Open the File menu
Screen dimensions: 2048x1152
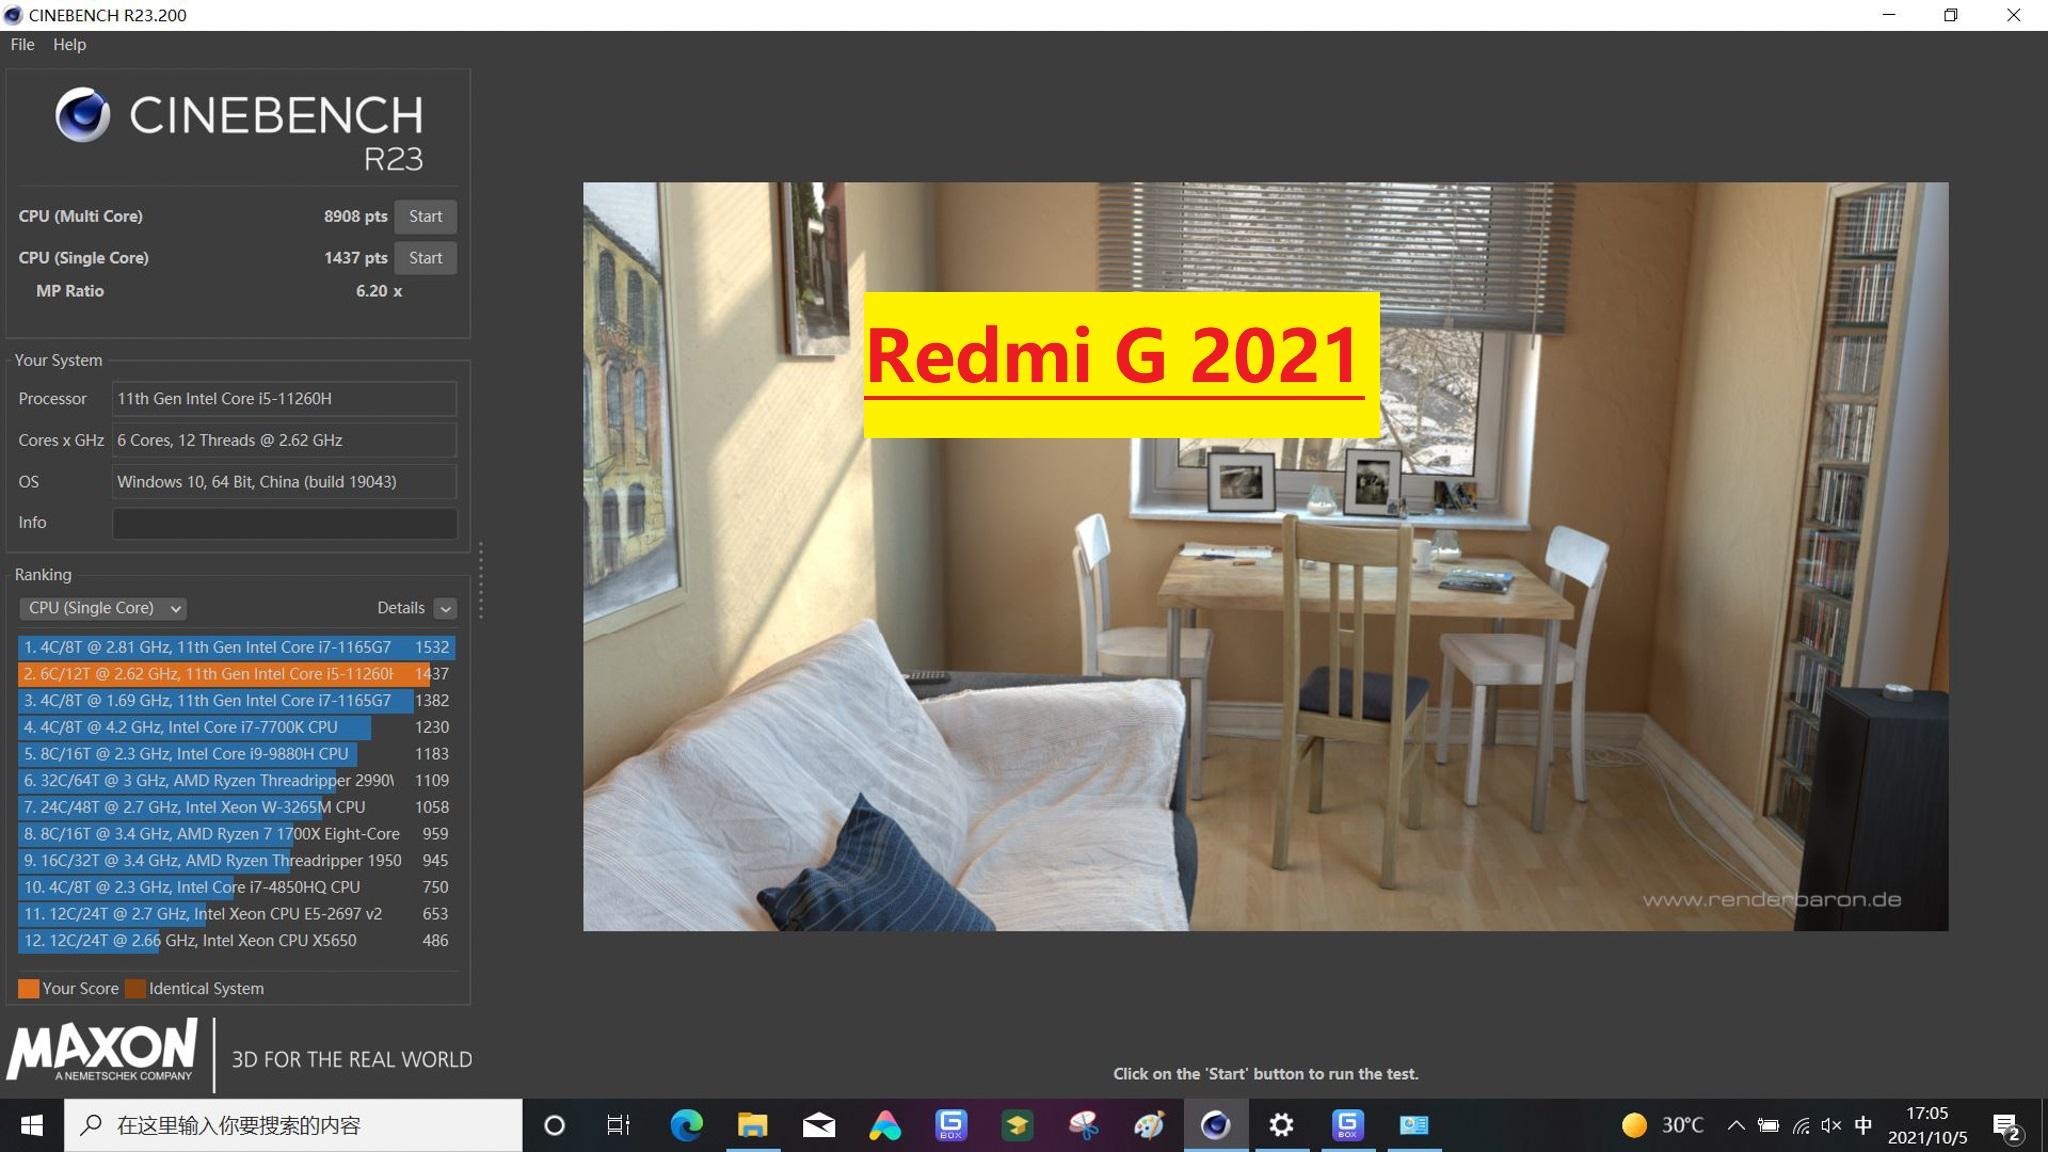click(22, 44)
